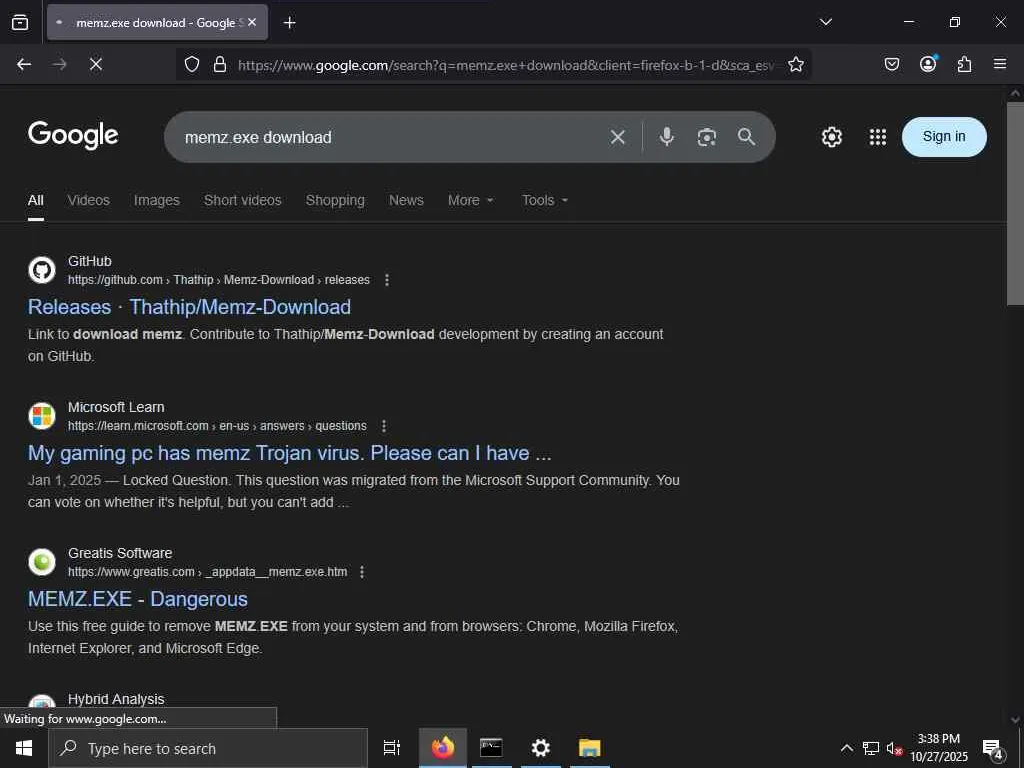This screenshot has height=768, width=1024.
Task: Click the page vertical scrollbar thumb
Action: click(1015, 203)
